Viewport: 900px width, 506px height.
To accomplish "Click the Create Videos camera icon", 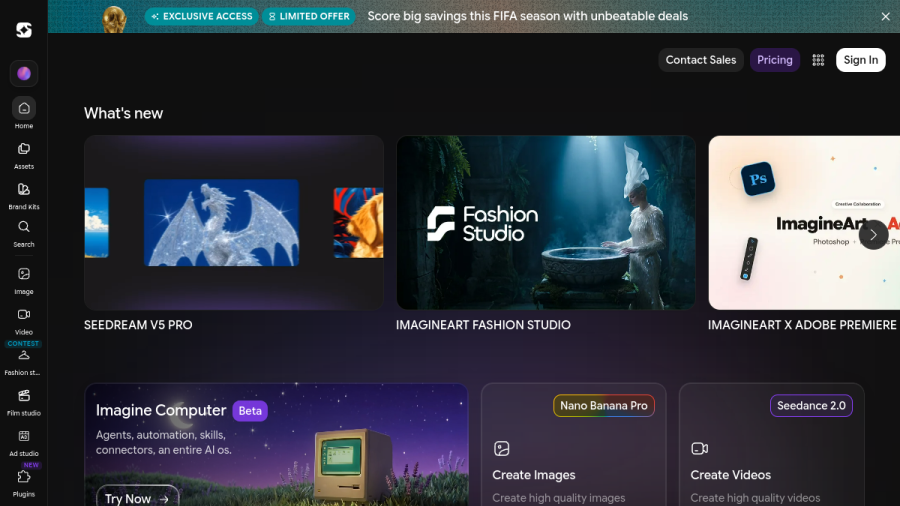I will [700, 449].
